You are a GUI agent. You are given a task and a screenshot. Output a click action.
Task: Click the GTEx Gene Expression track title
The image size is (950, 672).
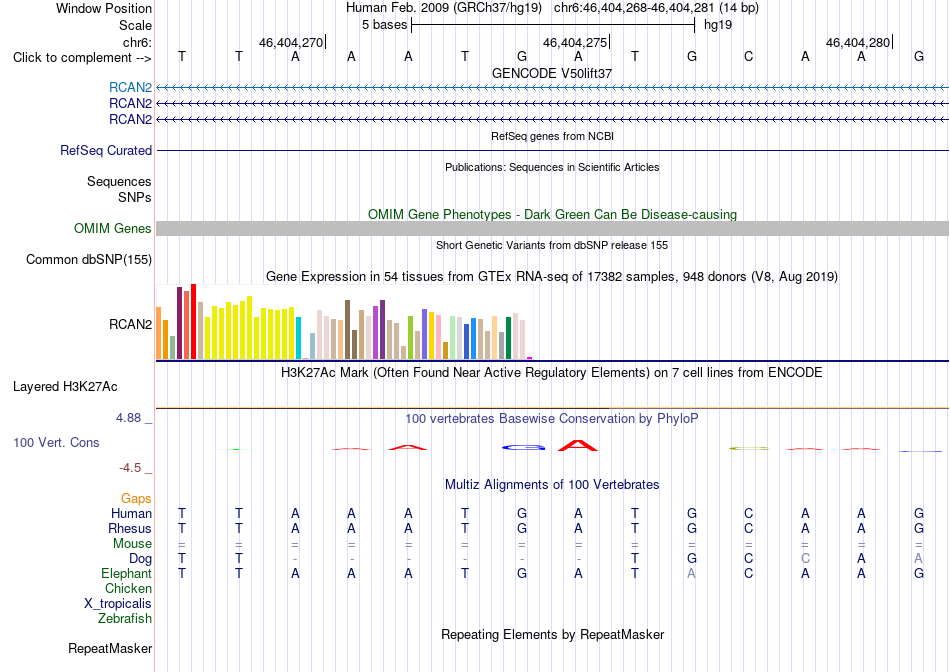point(552,277)
